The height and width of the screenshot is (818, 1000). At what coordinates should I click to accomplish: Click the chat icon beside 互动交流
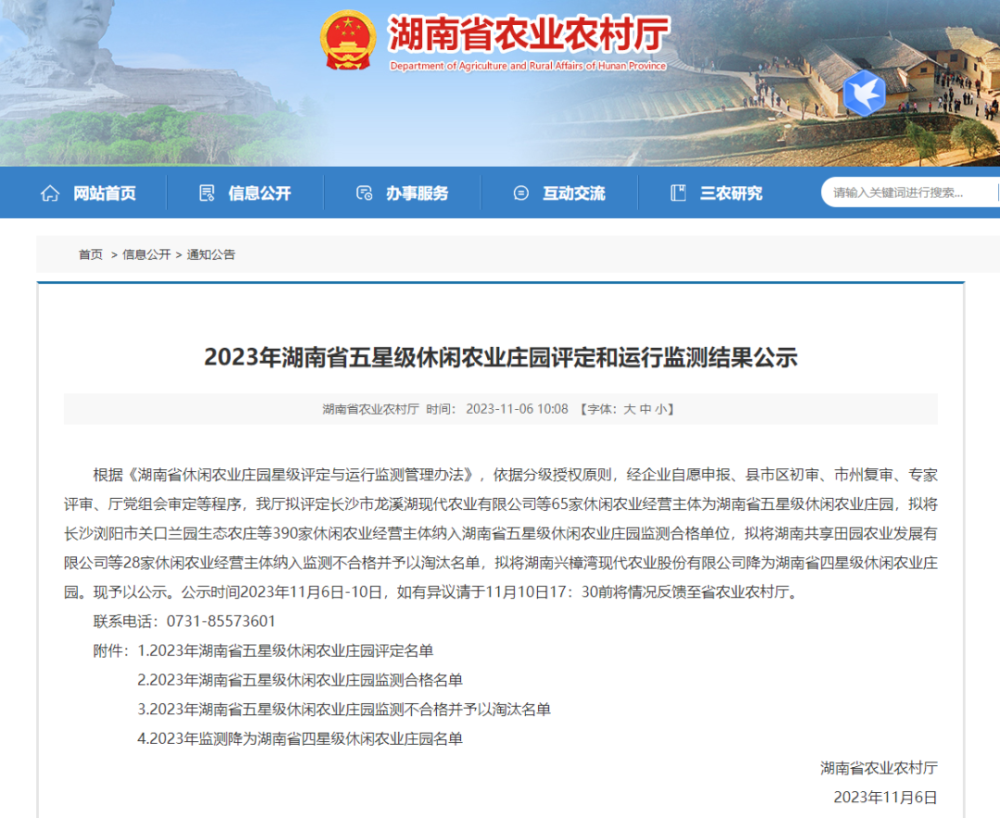[x=521, y=193]
